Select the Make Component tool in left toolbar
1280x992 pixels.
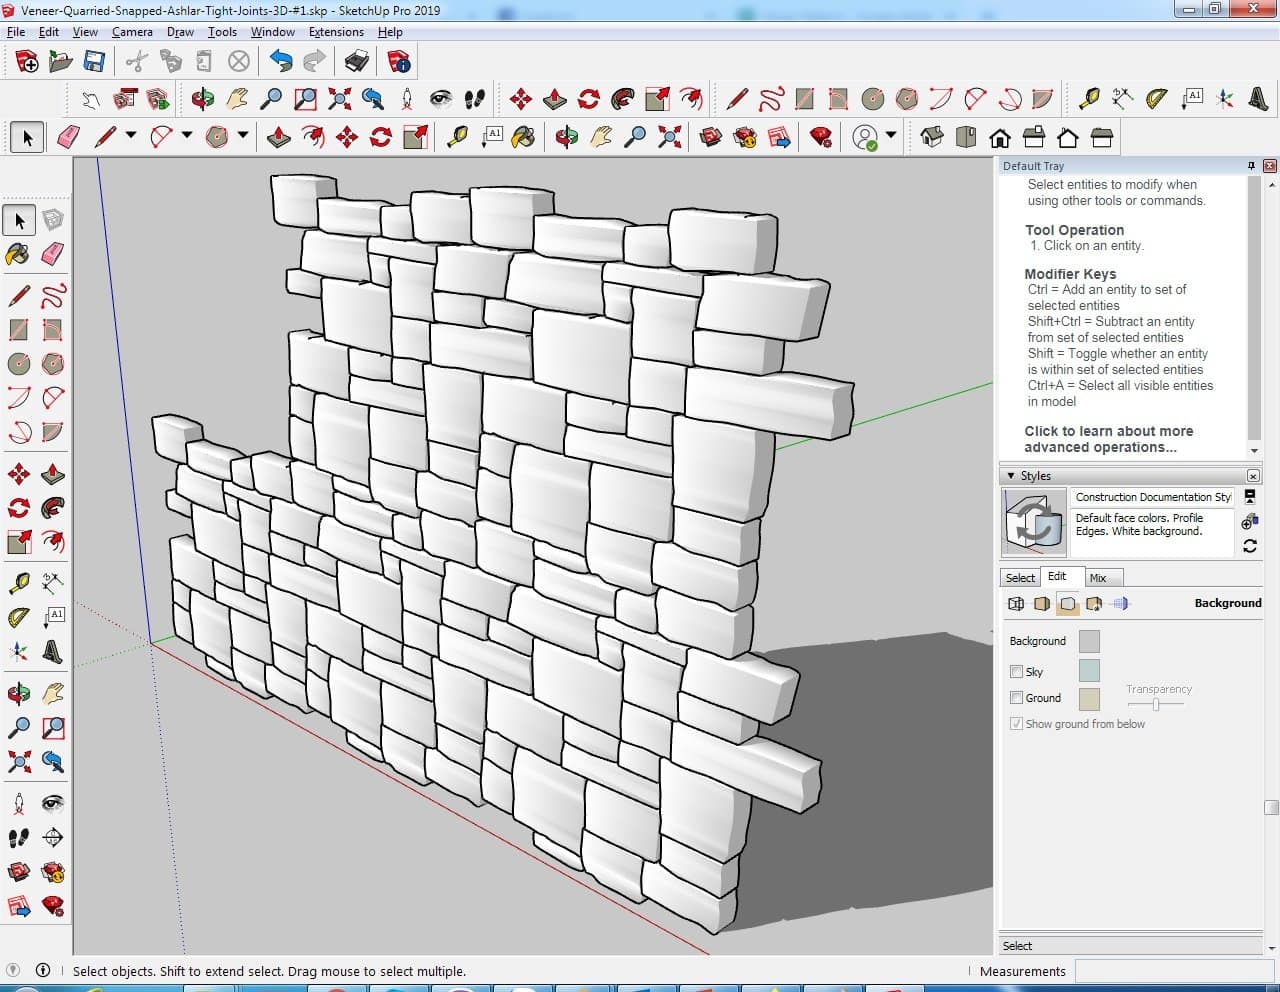[x=53, y=220]
